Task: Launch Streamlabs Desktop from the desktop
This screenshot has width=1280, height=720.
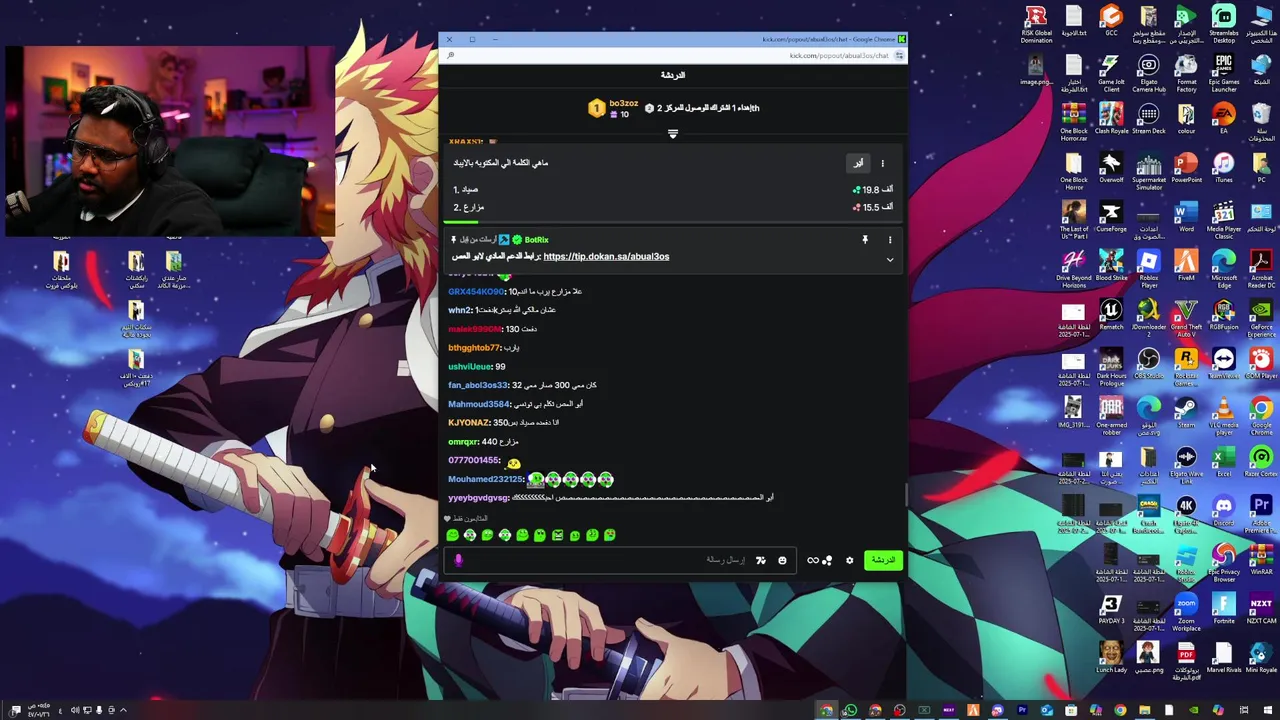Action: click(1223, 25)
